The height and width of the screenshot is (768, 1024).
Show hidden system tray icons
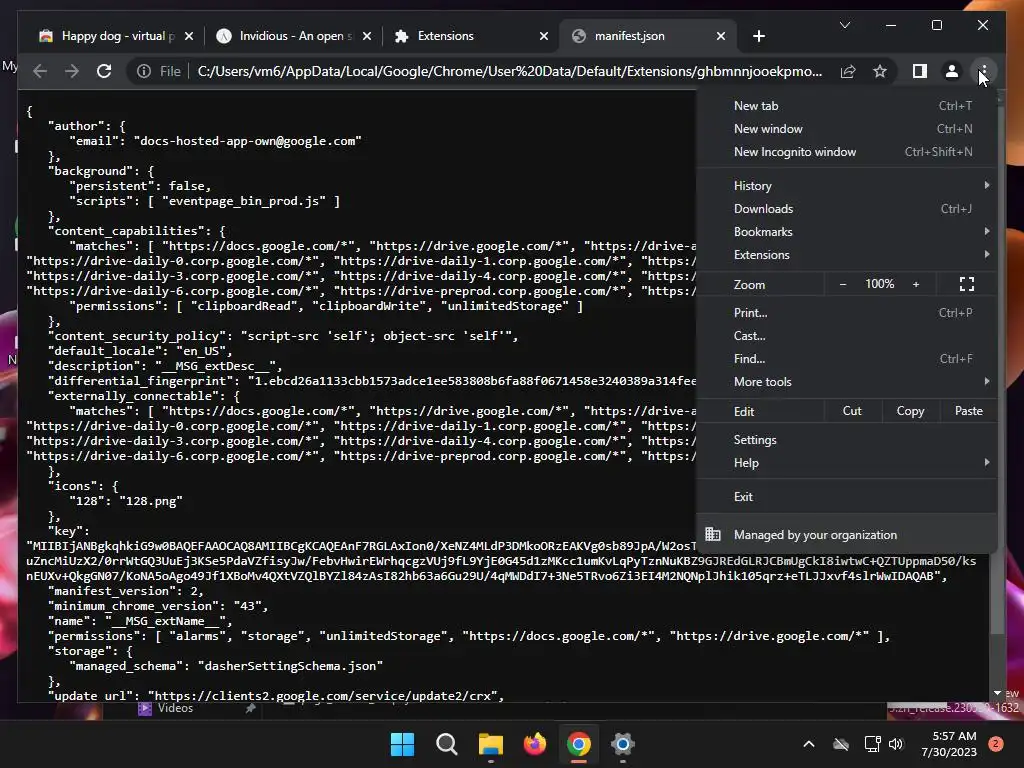[808, 744]
